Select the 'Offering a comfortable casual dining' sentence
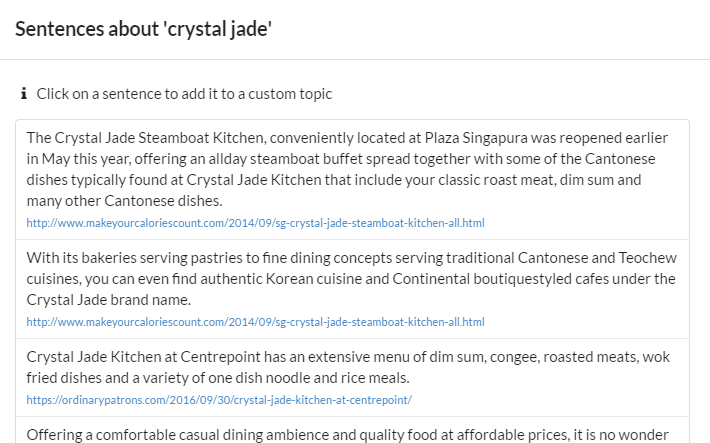The height and width of the screenshot is (443, 710). tap(352, 430)
